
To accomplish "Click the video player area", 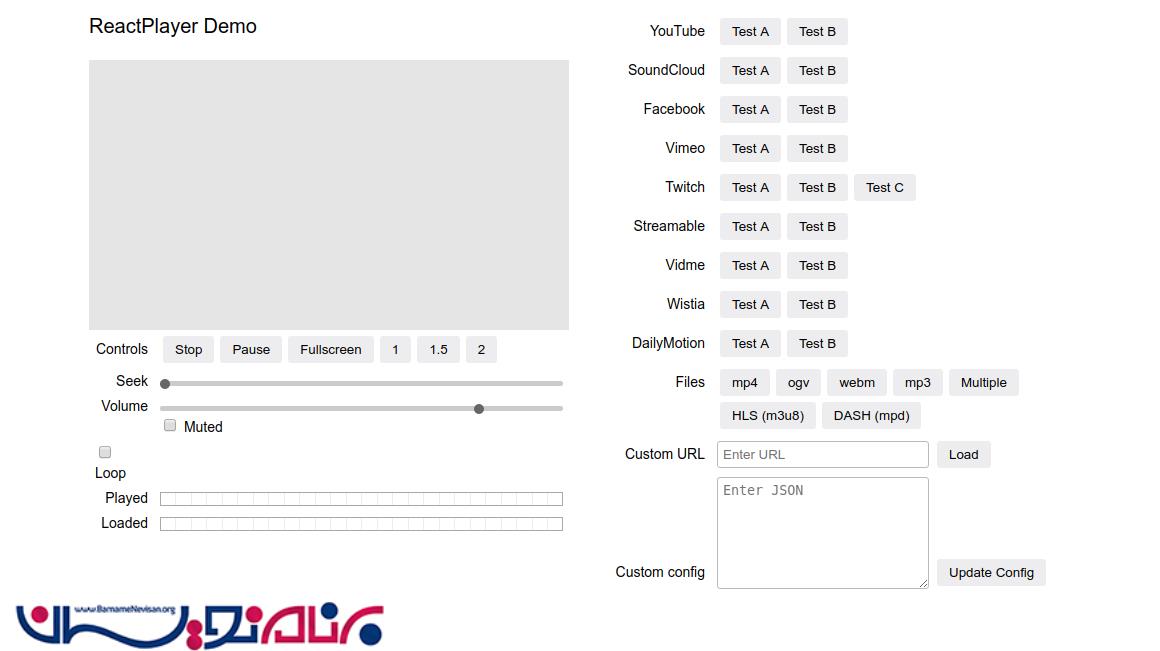I will pyautogui.click(x=328, y=195).
